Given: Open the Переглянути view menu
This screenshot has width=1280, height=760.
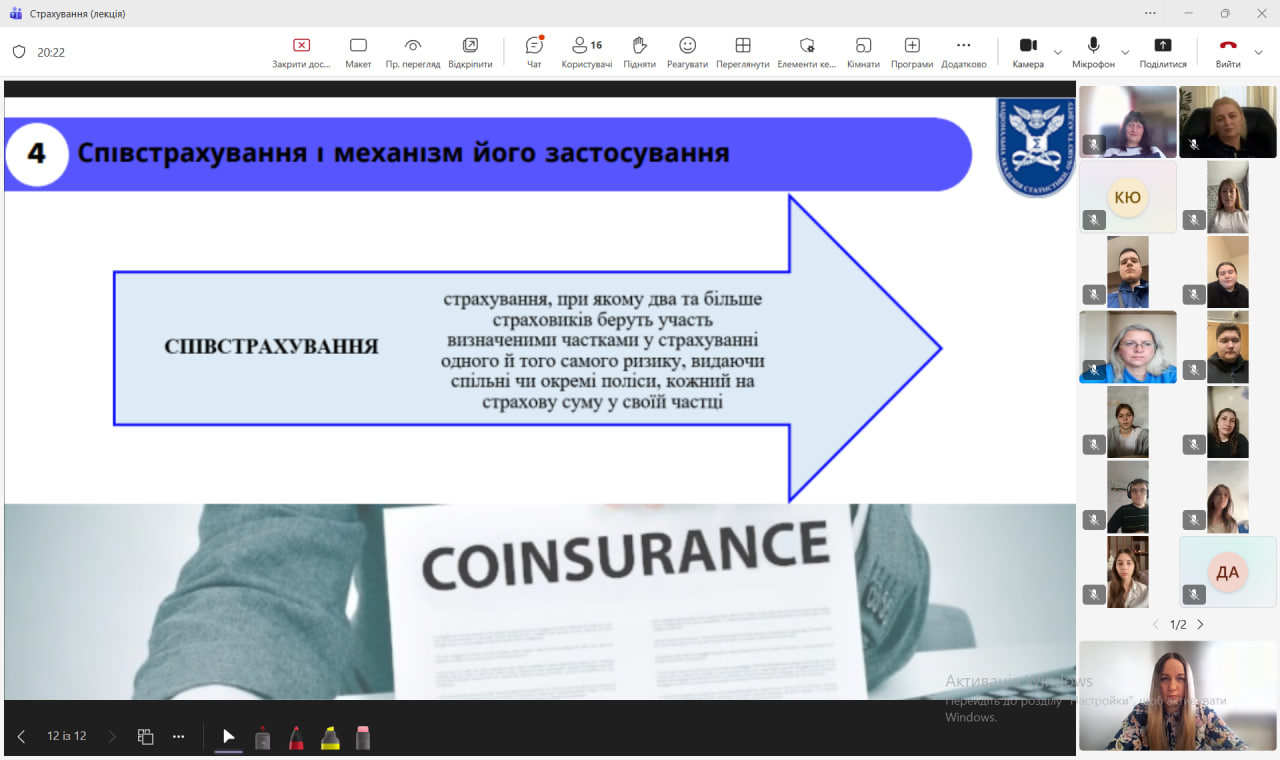Looking at the screenshot, I should [x=742, y=52].
